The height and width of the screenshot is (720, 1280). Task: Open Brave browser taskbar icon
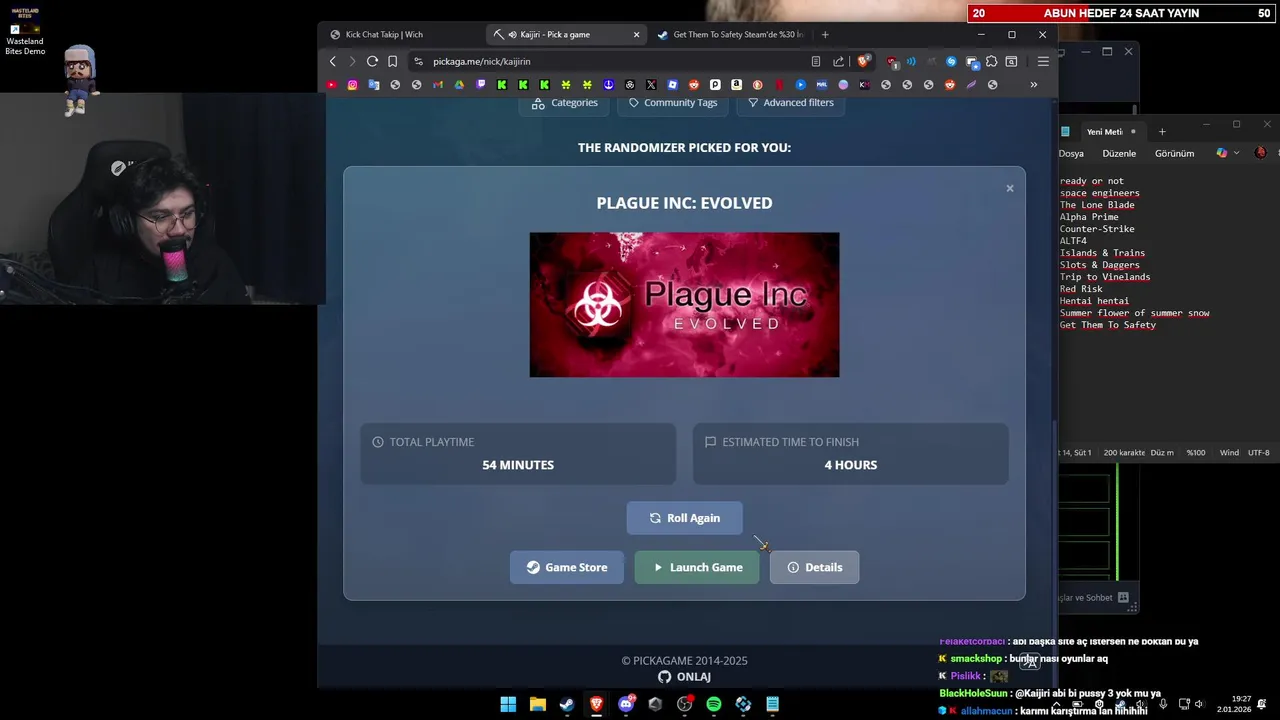596,704
